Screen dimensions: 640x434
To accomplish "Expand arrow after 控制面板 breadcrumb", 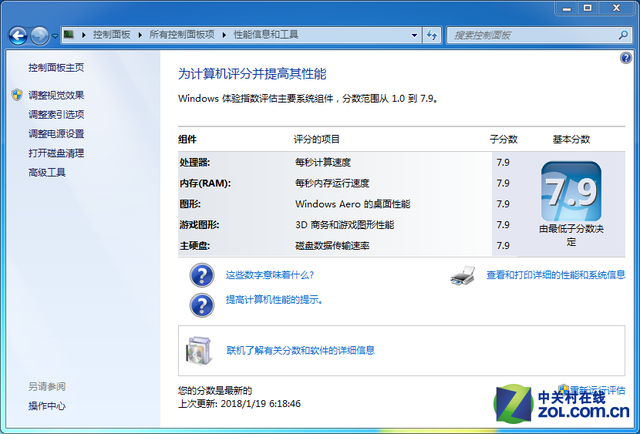I will pos(140,35).
